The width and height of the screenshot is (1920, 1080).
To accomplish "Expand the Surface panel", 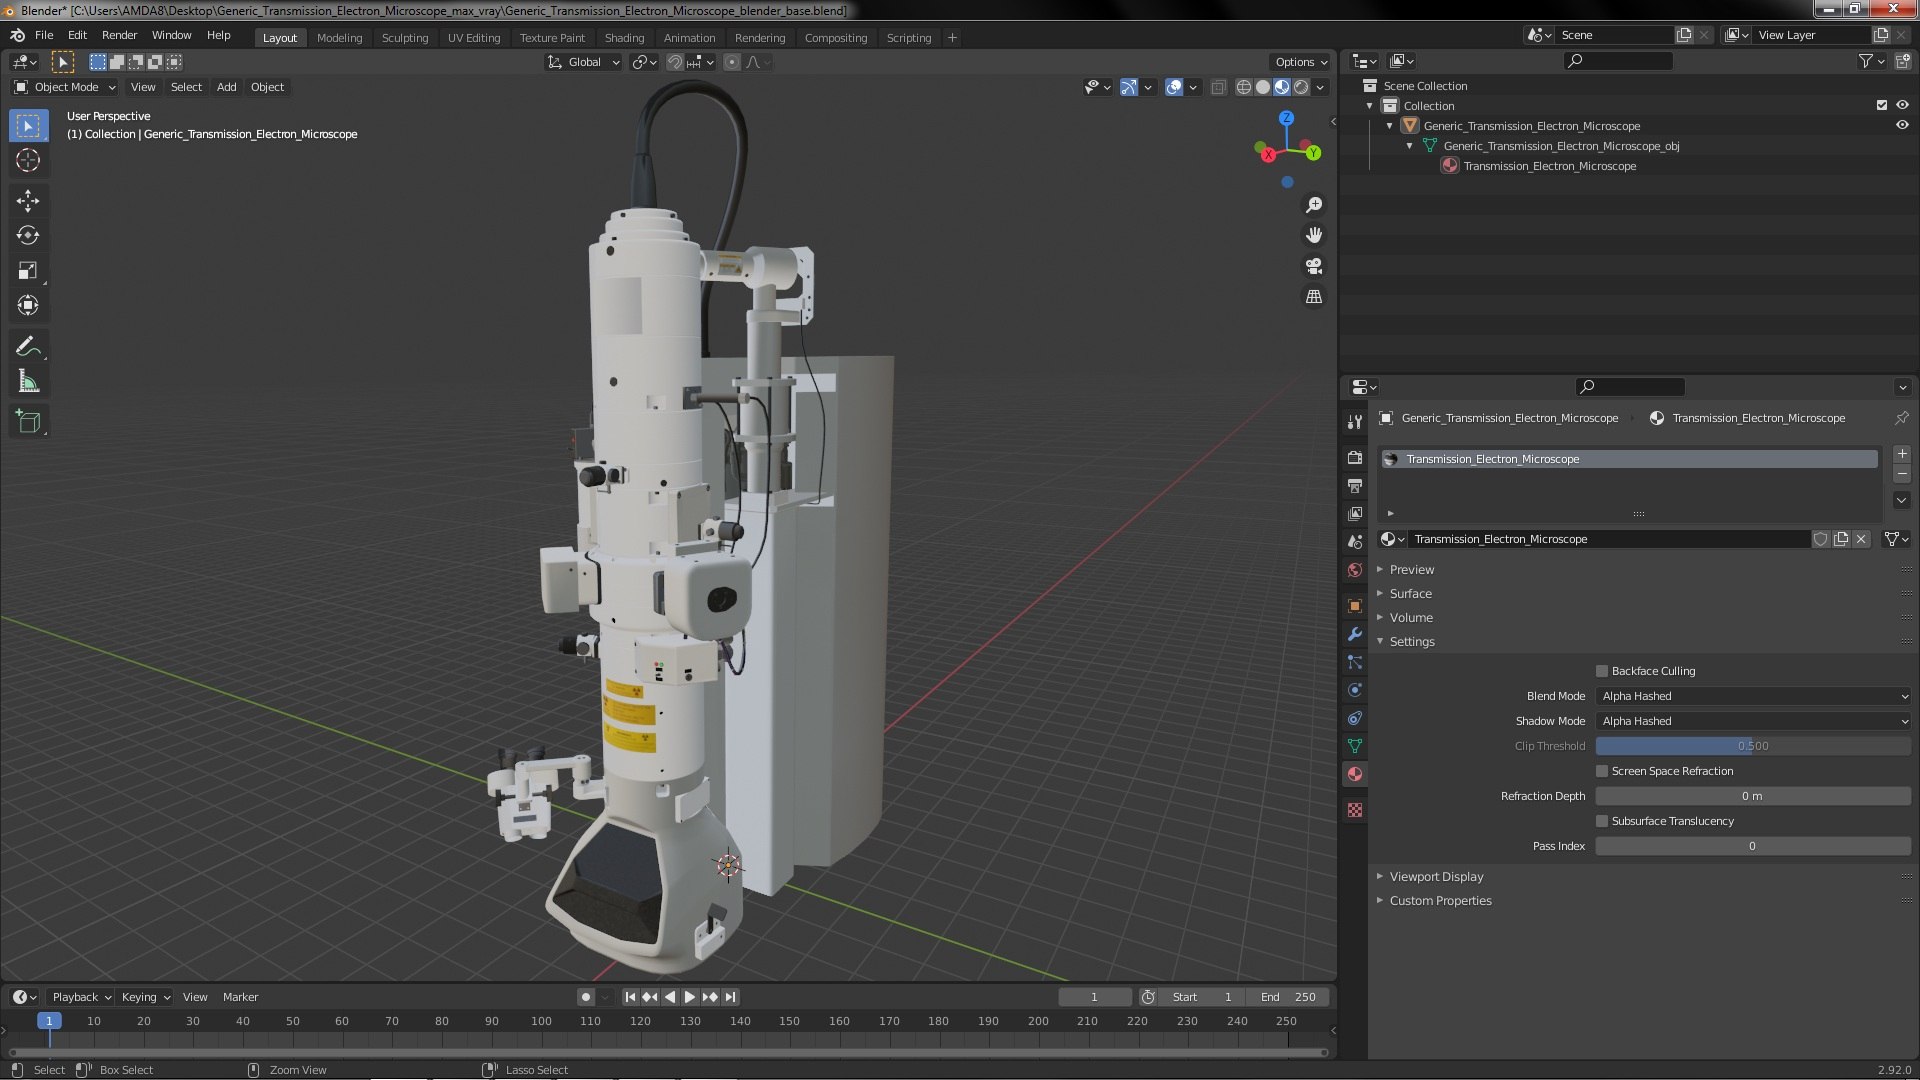I will click(x=1411, y=594).
